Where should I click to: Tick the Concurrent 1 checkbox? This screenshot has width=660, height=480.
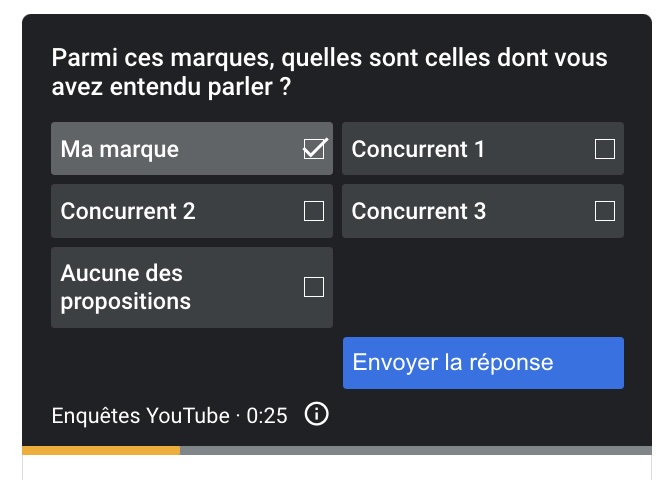pos(605,149)
